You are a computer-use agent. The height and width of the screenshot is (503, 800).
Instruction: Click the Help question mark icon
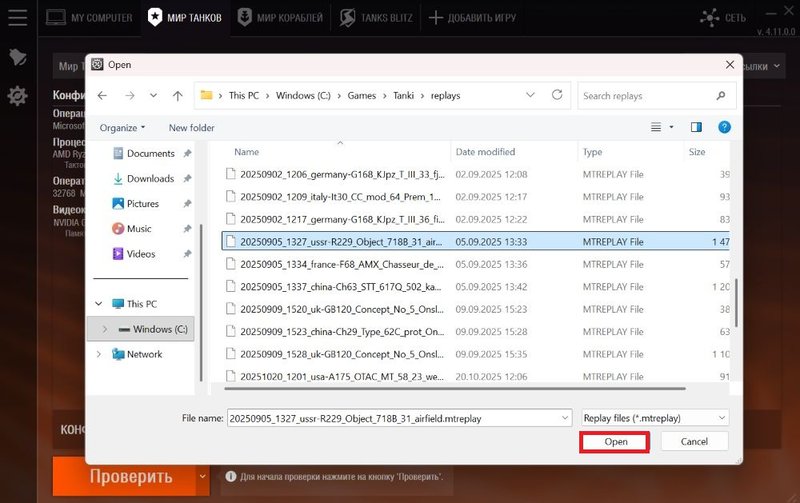pos(725,127)
